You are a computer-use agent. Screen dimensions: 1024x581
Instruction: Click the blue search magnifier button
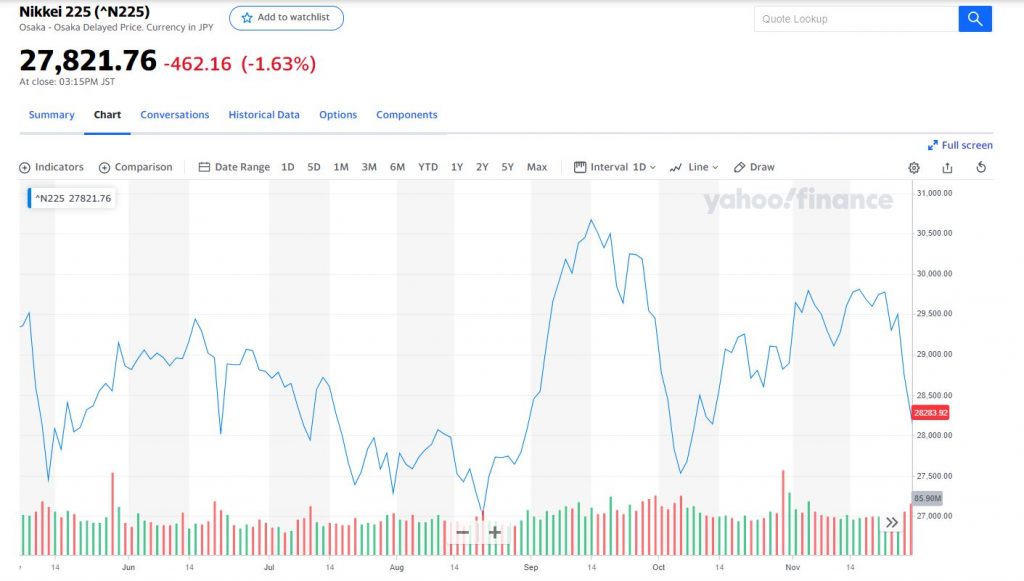[975, 19]
